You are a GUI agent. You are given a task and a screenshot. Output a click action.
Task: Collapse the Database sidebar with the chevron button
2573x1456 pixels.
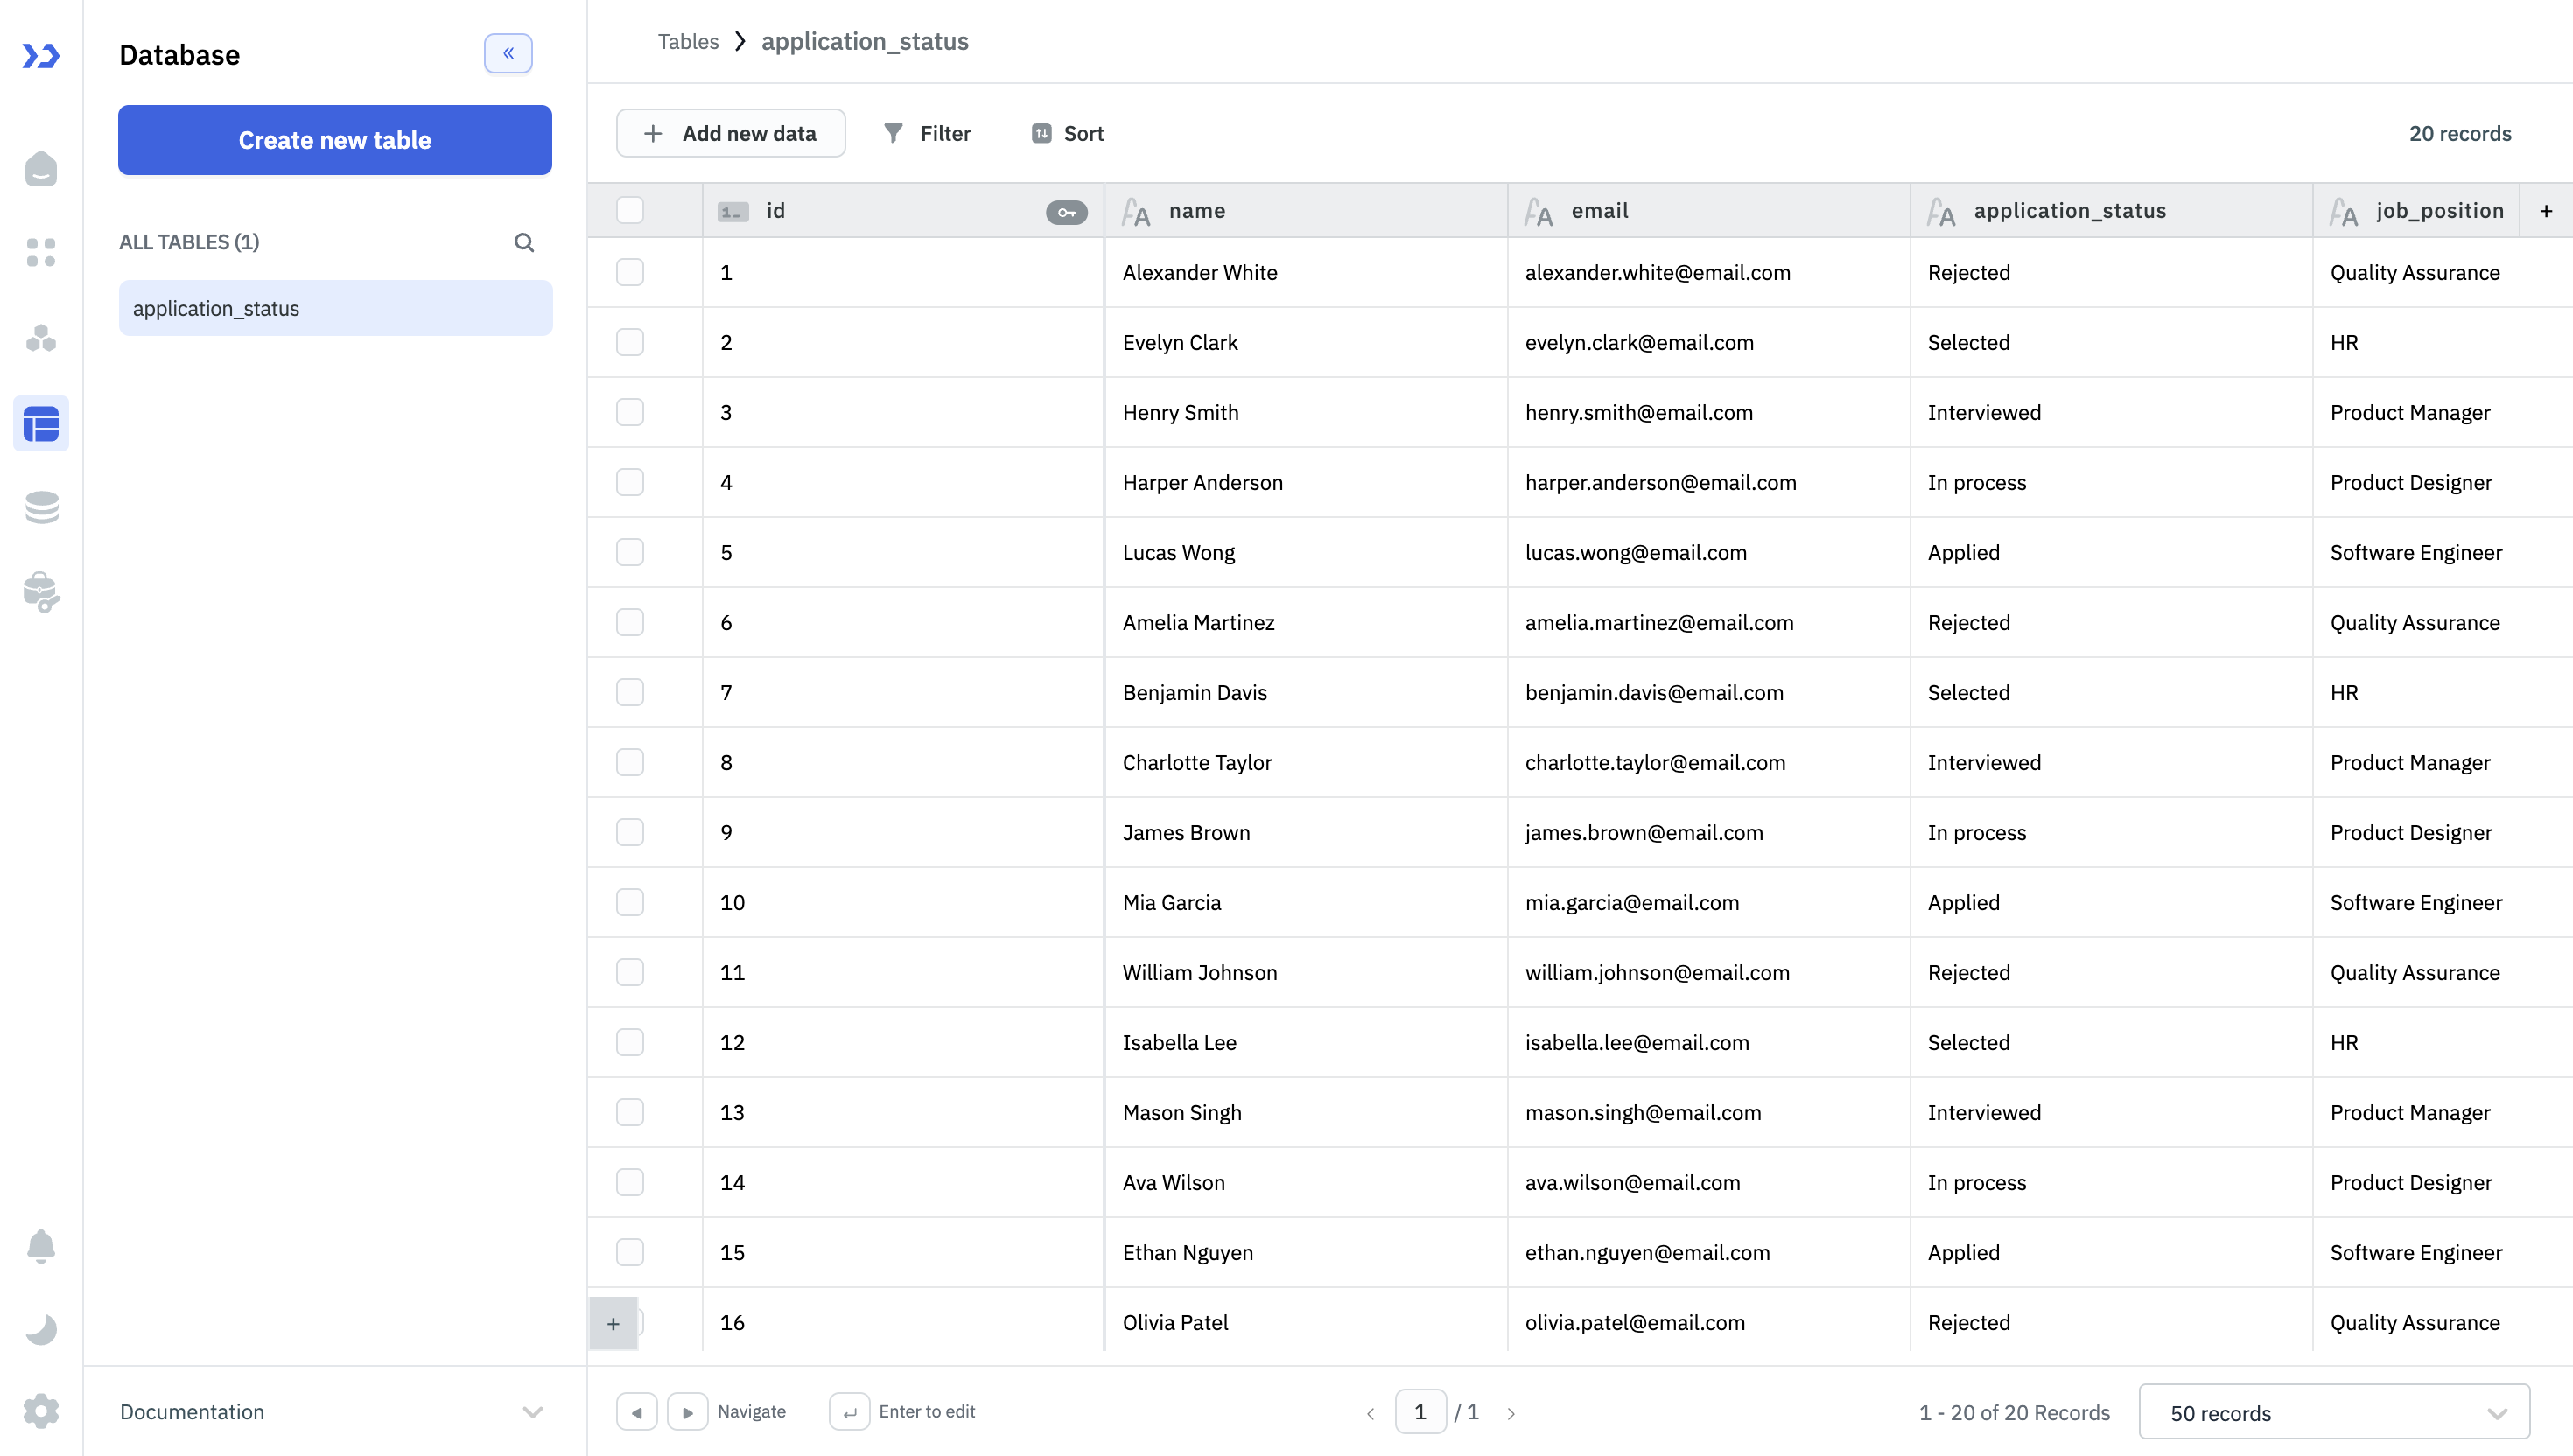(508, 53)
